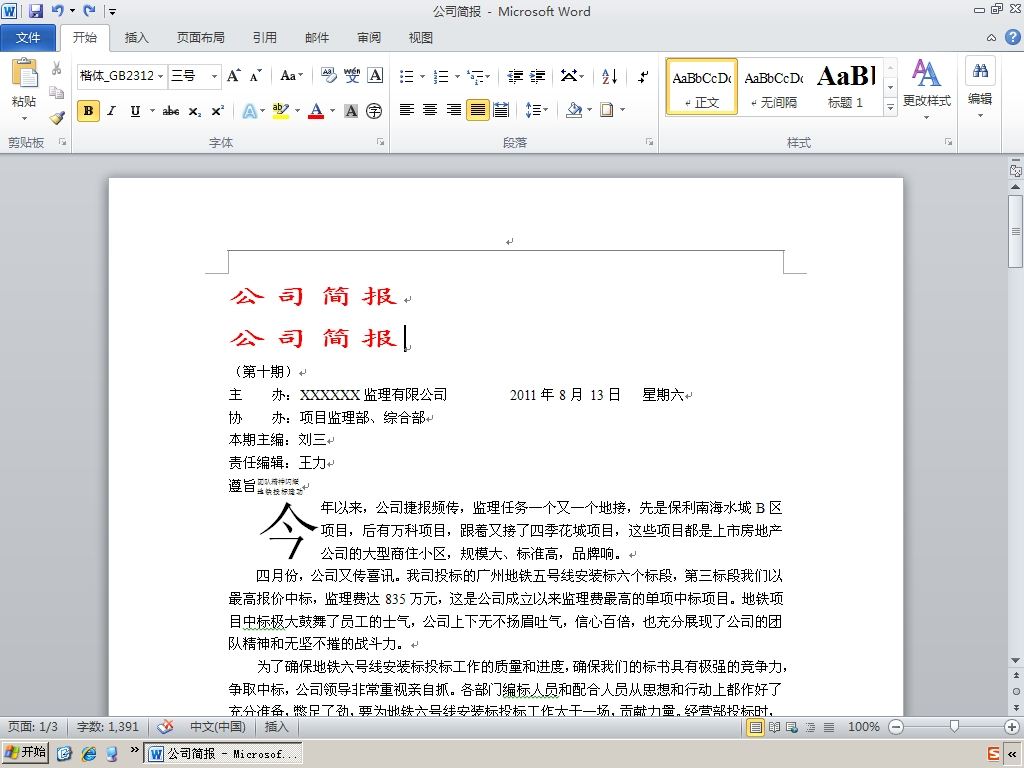Toggle Bold formatting
This screenshot has height=768, width=1024.
(x=88, y=111)
